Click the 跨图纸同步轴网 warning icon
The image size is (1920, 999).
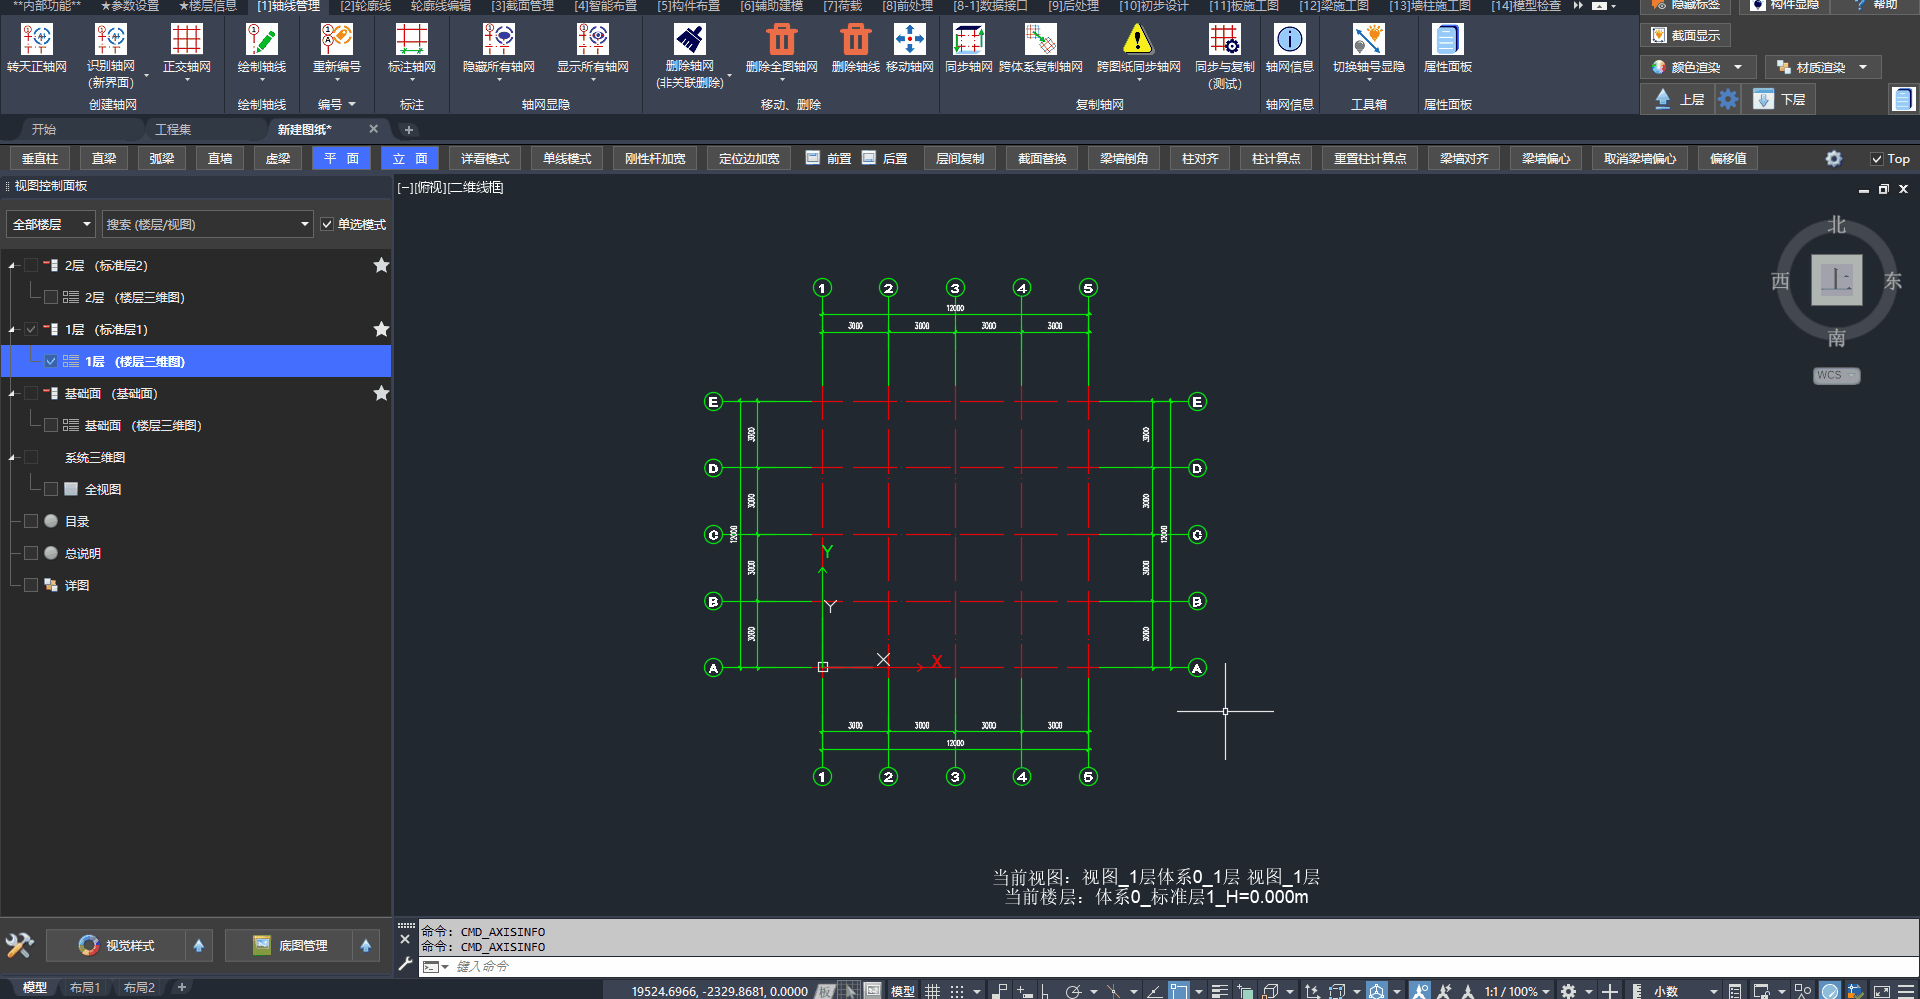pos(1137,40)
